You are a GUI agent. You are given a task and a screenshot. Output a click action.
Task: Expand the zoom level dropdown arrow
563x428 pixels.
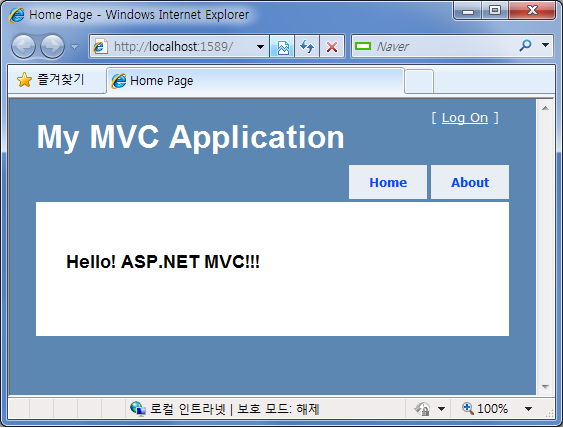pyautogui.click(x=528, y=409)
